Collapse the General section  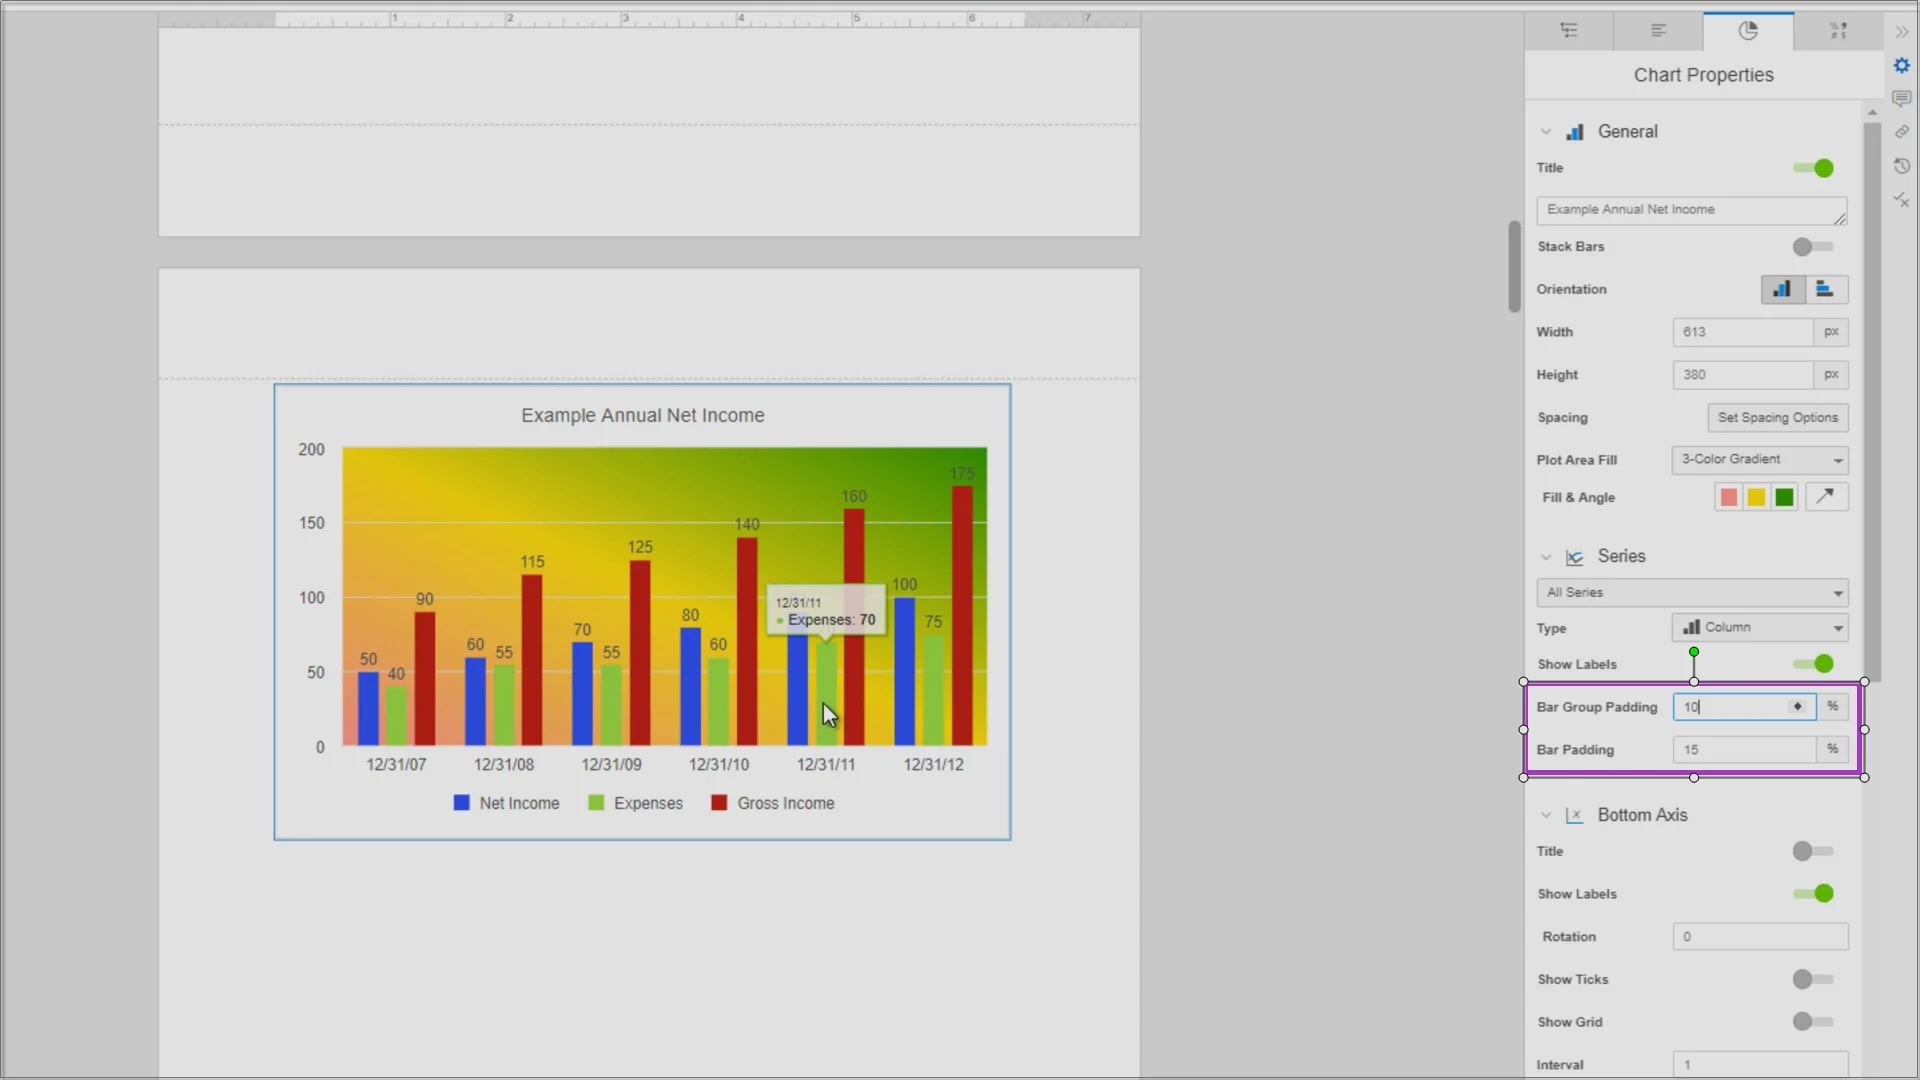[1546, 131]
